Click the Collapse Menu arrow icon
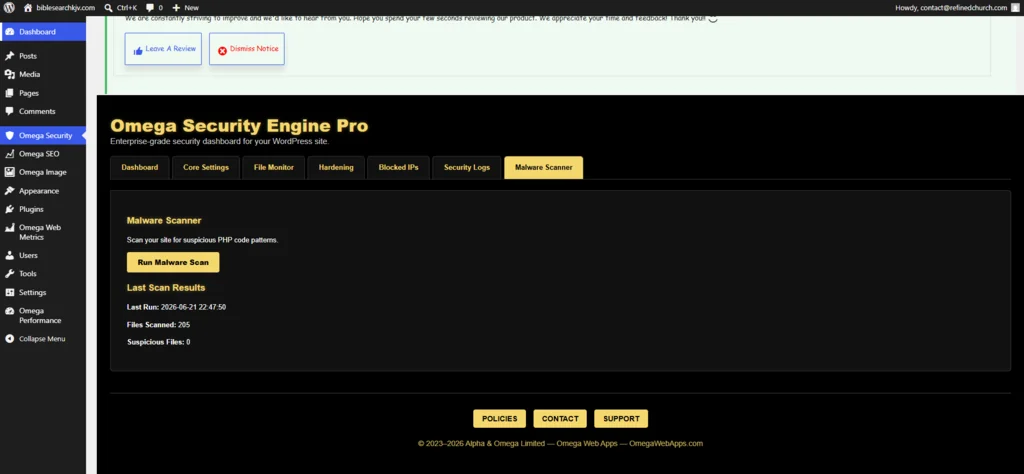 click(x=9, y=339)
